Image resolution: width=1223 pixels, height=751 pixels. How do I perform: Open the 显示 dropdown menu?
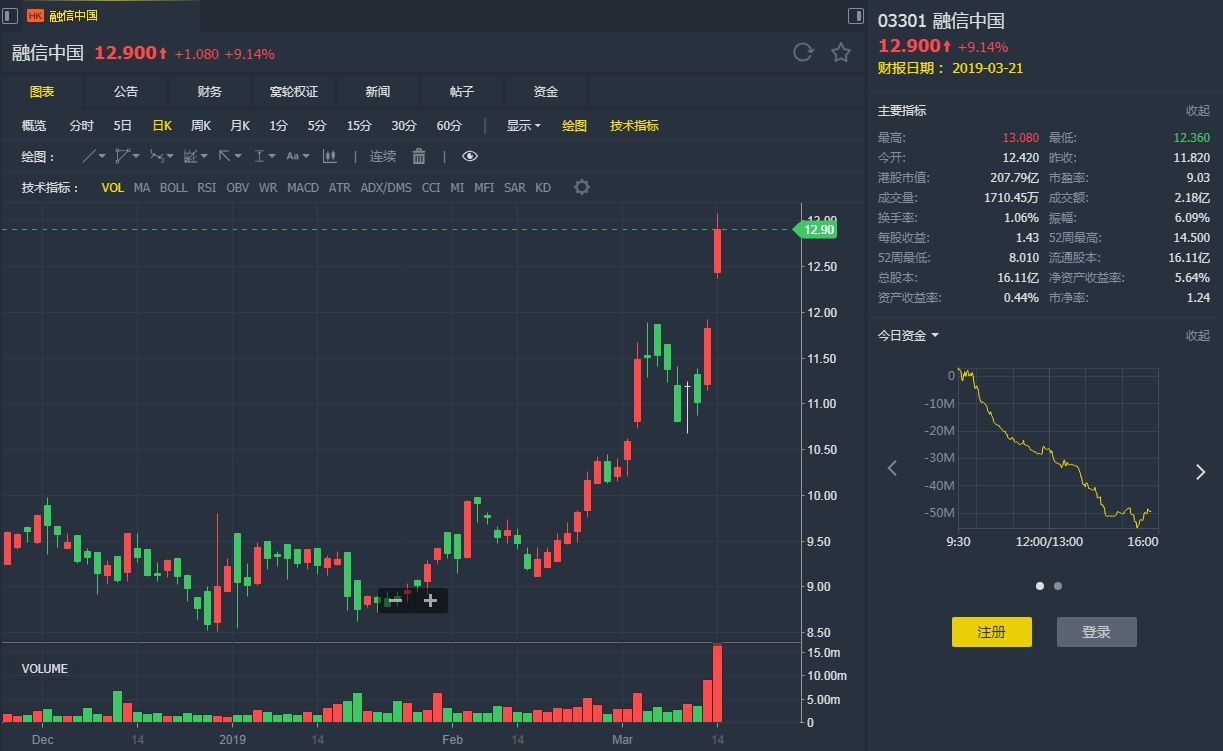523,126
